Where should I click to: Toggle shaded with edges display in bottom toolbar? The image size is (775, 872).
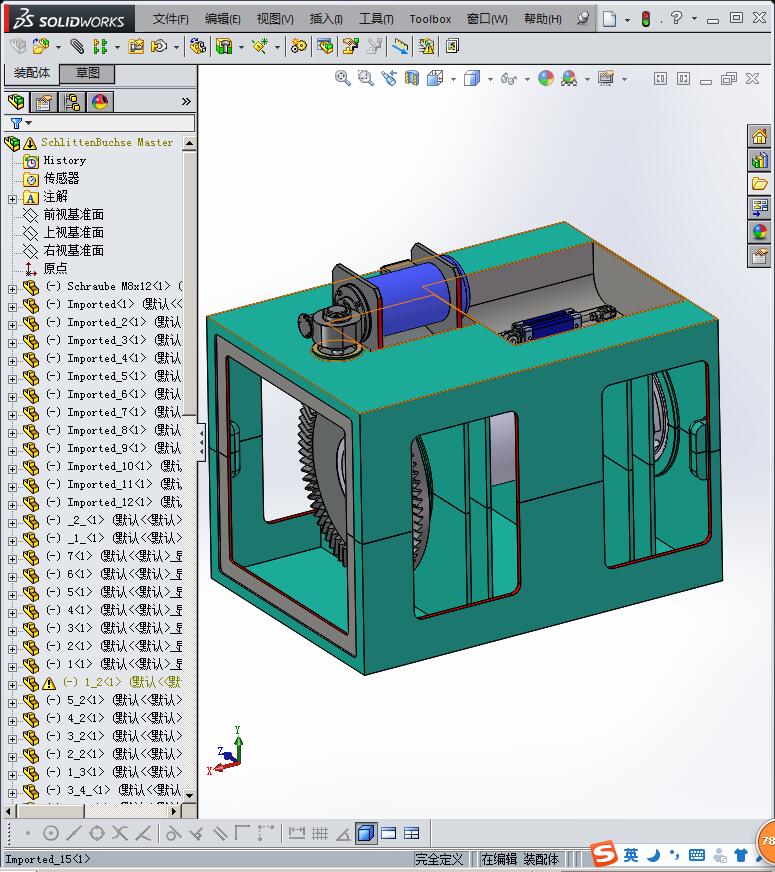366,833
